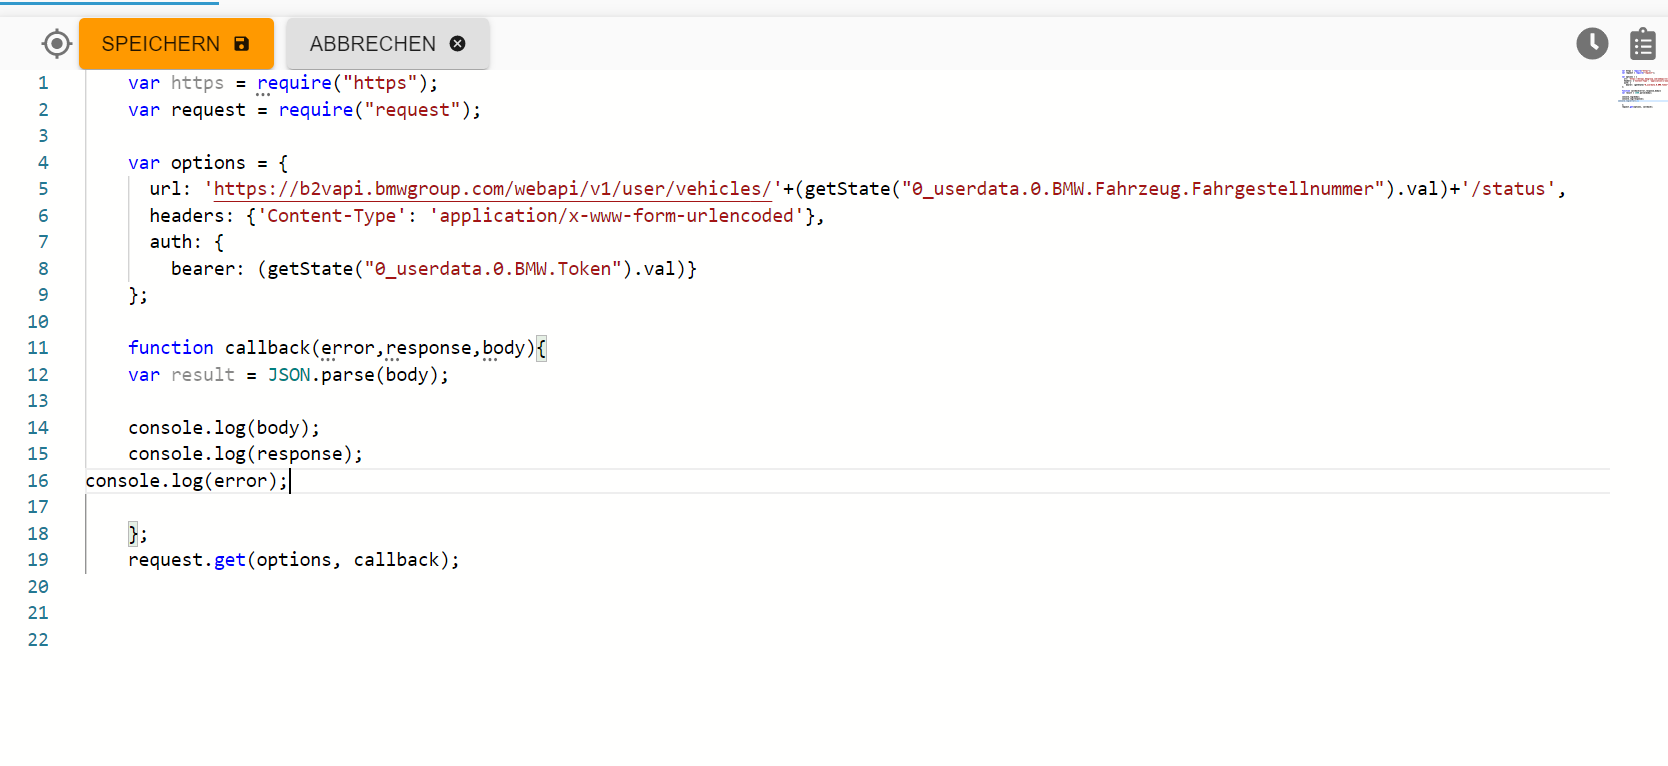
Task: Open the b2vapi.bmwgroup.com URL link
Action: (492, 189)
